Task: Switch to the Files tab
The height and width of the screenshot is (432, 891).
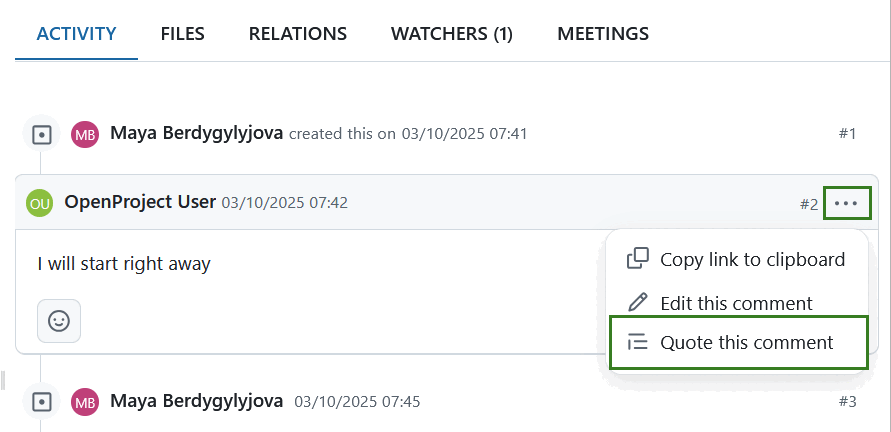Action: tap(182, 34)
